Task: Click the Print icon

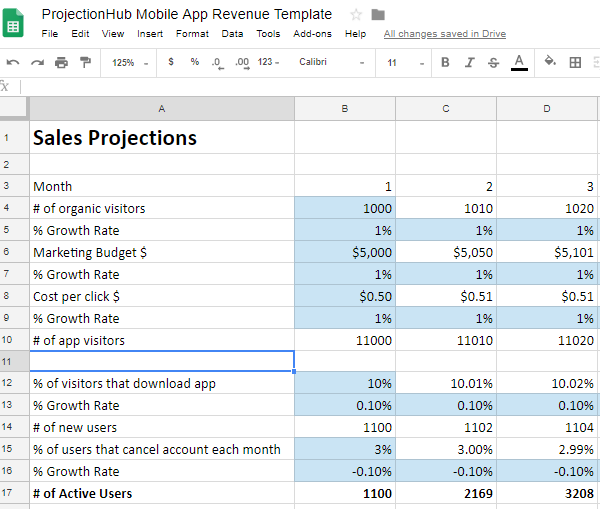Action: pyautogui.click(x=61, y=62)
